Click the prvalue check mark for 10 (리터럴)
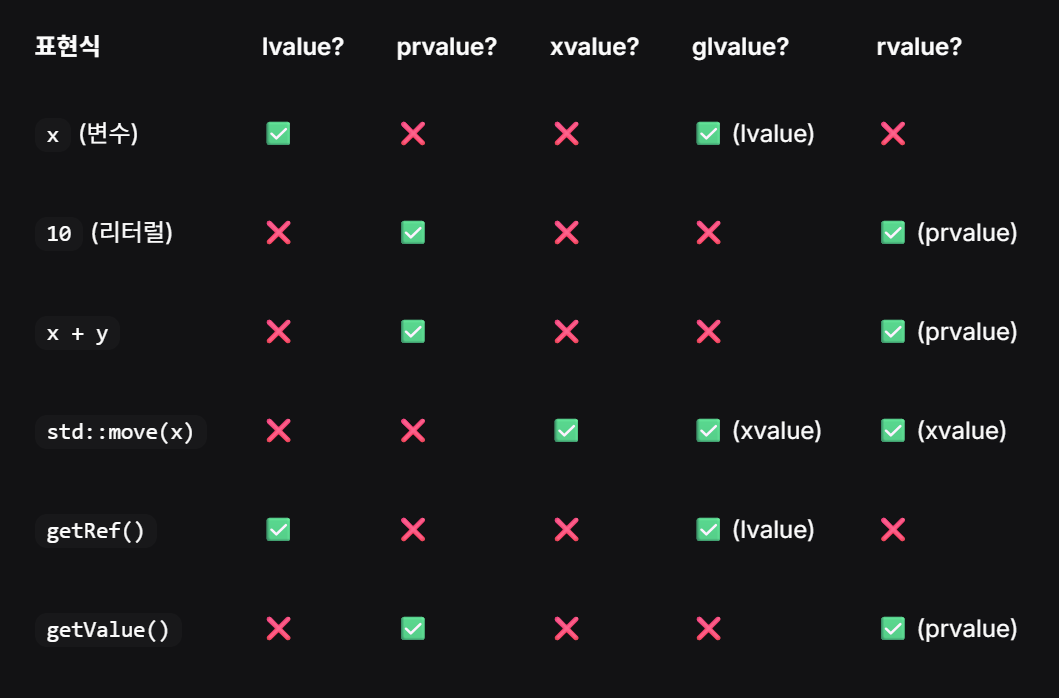 click(413, 233)
